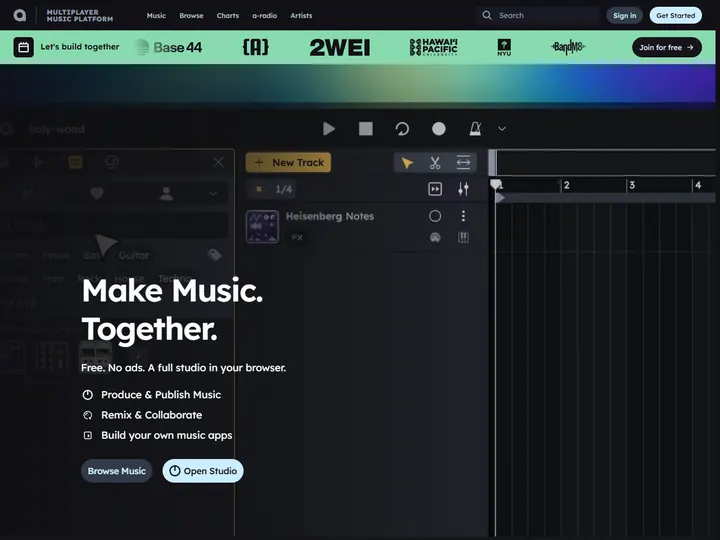The image size is (720, 540).
Task: Click the automation dial icon on Heisenberg track
Action: point(435,237)
